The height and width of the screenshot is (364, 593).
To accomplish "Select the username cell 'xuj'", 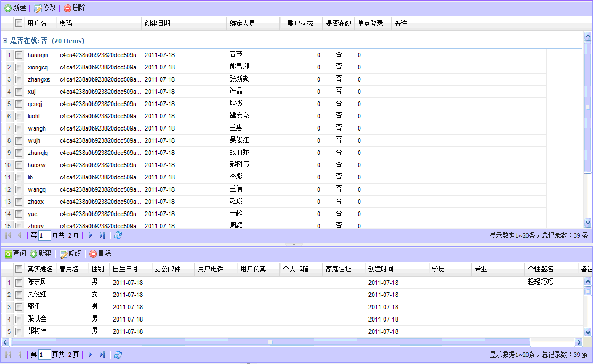I will click(31, 92).
